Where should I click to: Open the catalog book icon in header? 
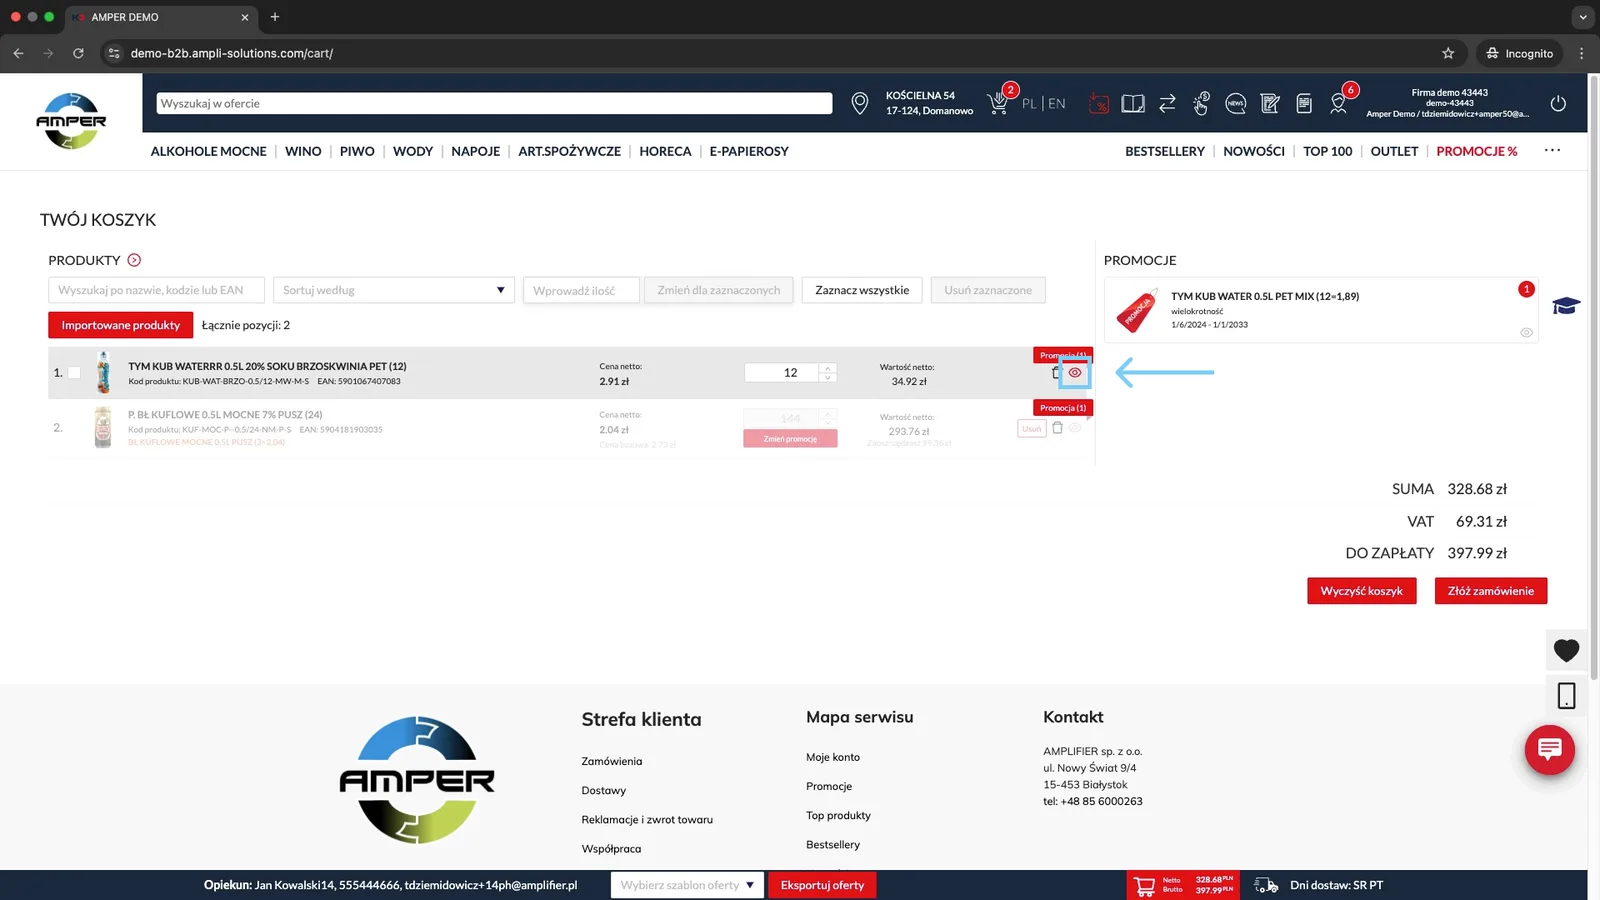1133,103
